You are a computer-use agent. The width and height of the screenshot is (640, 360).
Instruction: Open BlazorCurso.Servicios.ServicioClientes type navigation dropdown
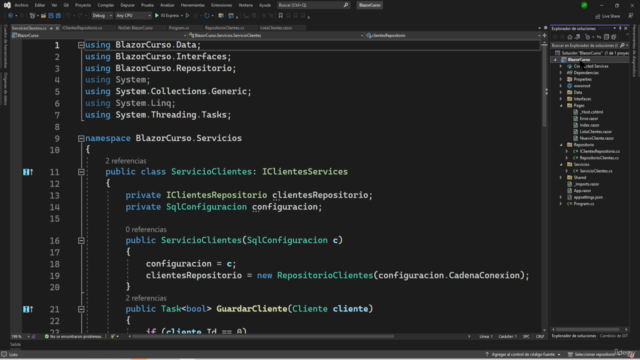[x=275, y=36]
